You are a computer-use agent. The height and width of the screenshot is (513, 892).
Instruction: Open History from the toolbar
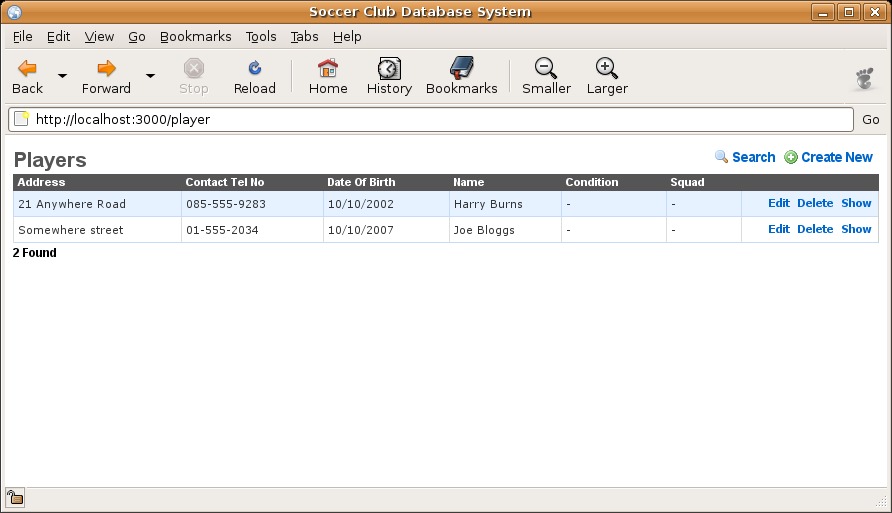coord(389,69)
